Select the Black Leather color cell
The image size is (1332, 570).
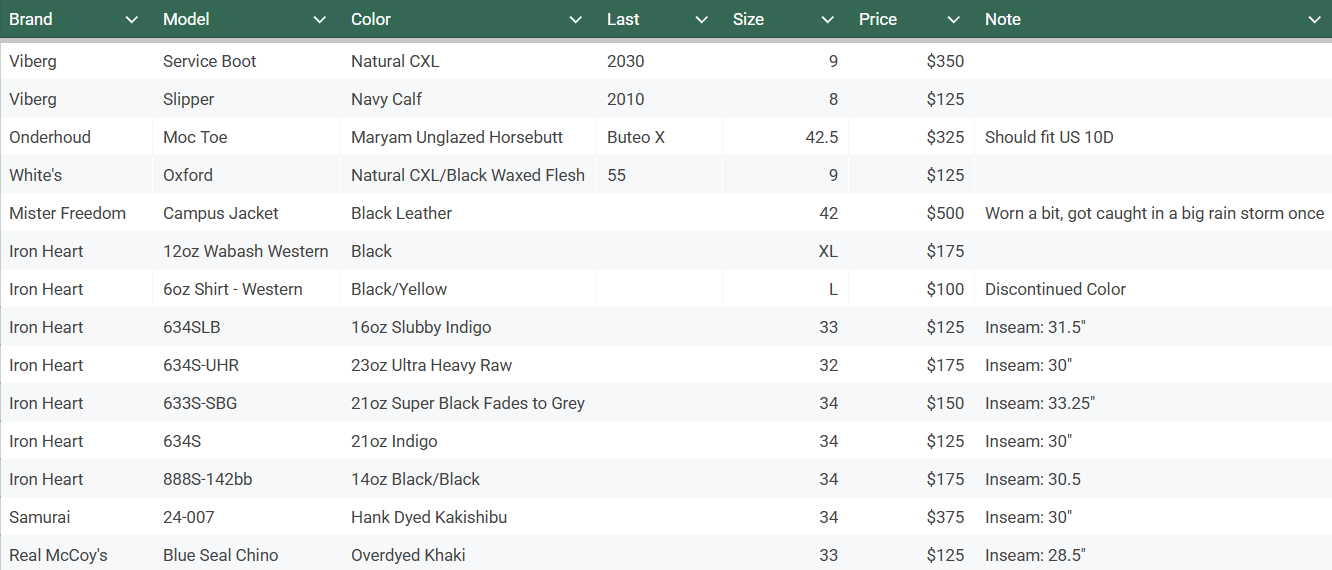(468, 213)
